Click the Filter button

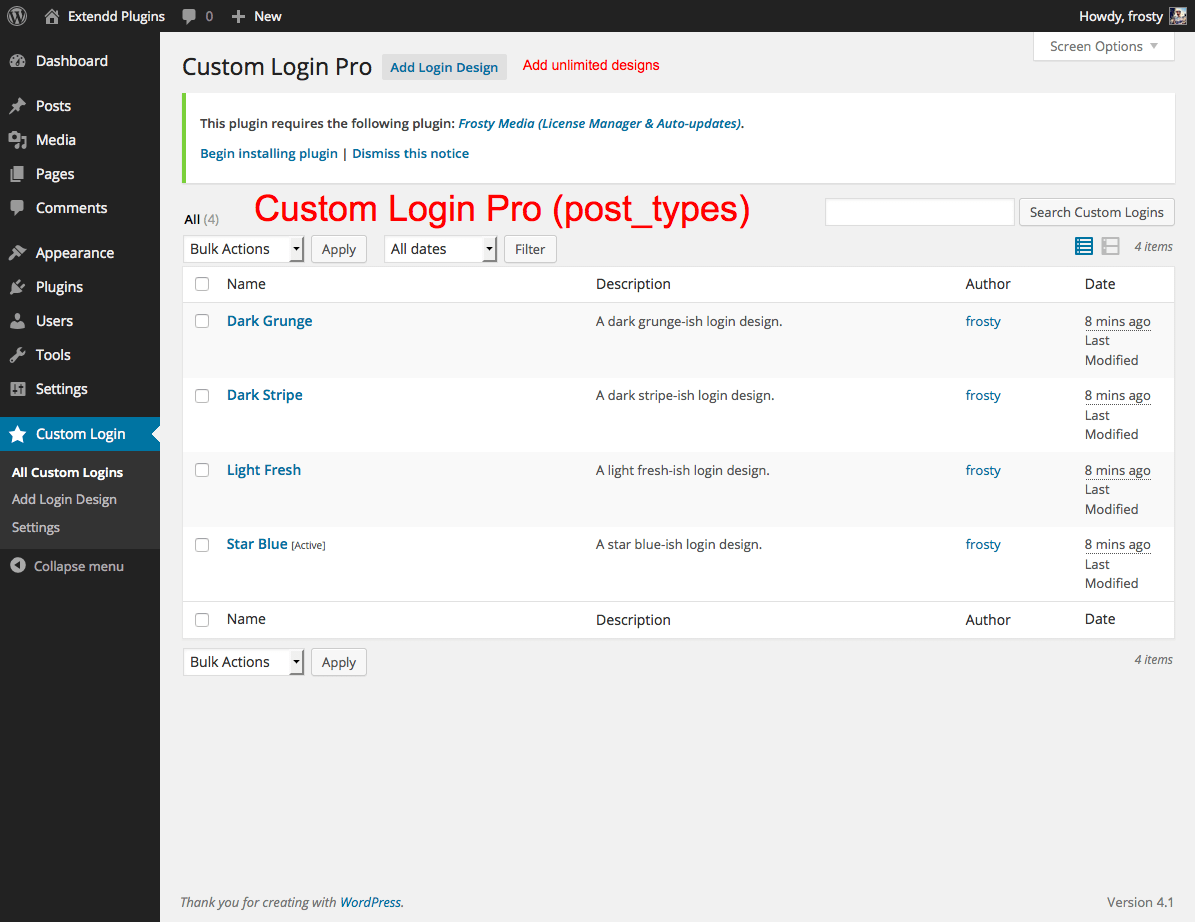(530, 249)
